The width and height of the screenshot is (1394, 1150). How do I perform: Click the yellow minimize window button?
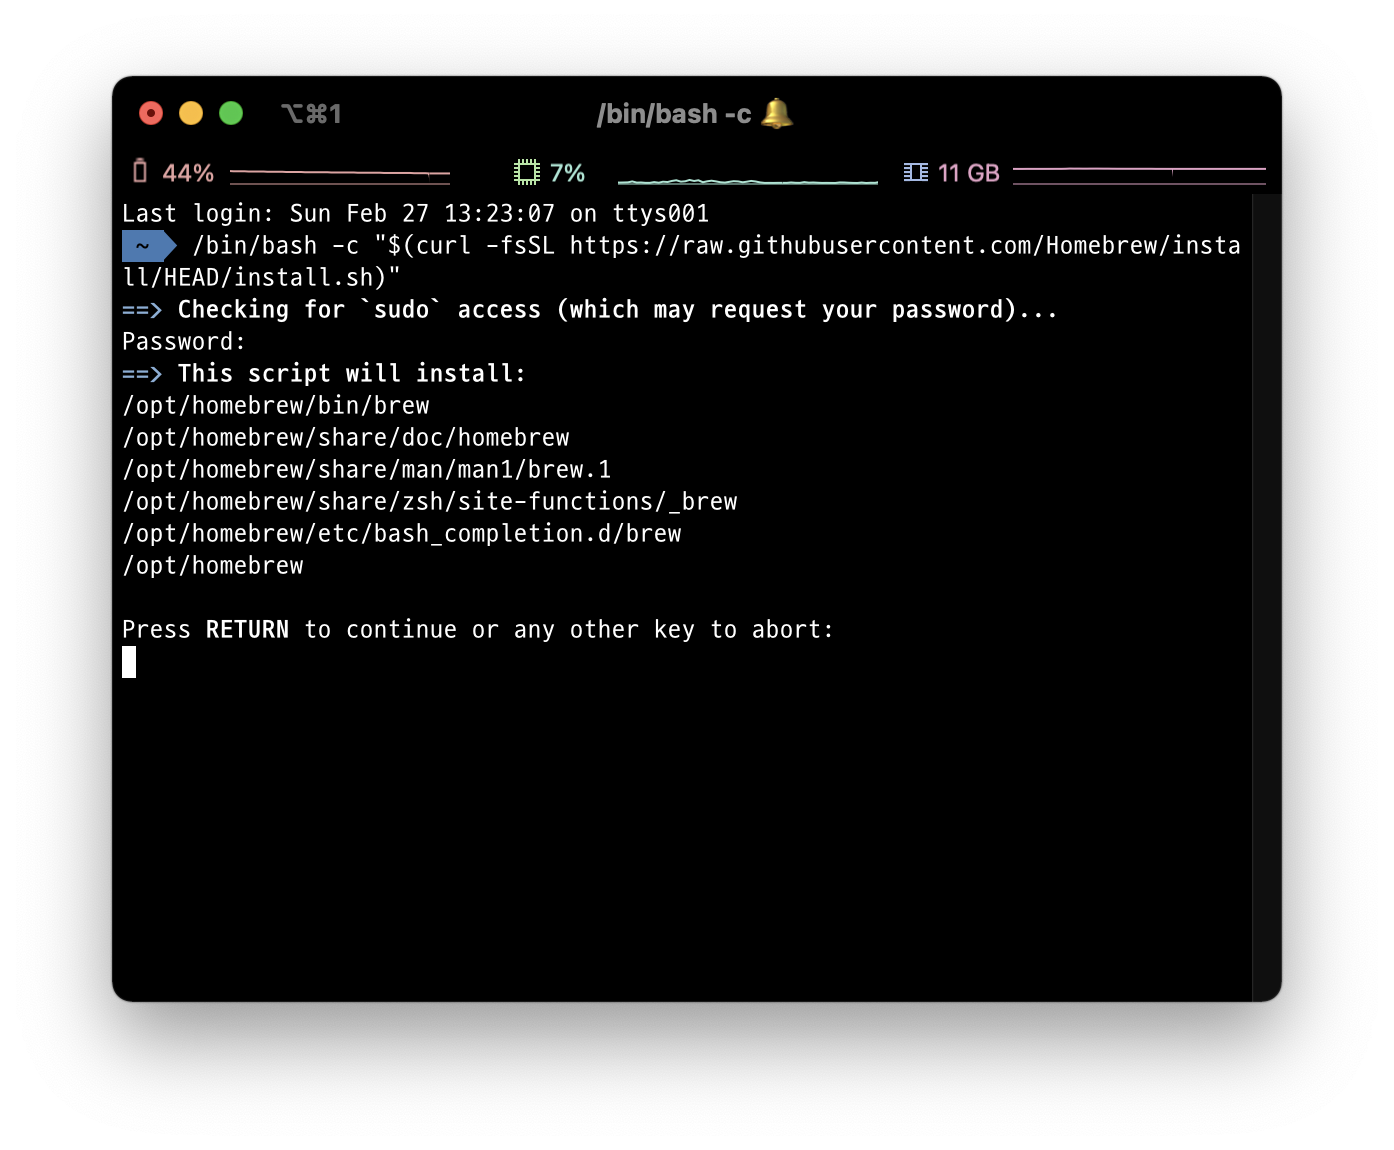[191, 113]
